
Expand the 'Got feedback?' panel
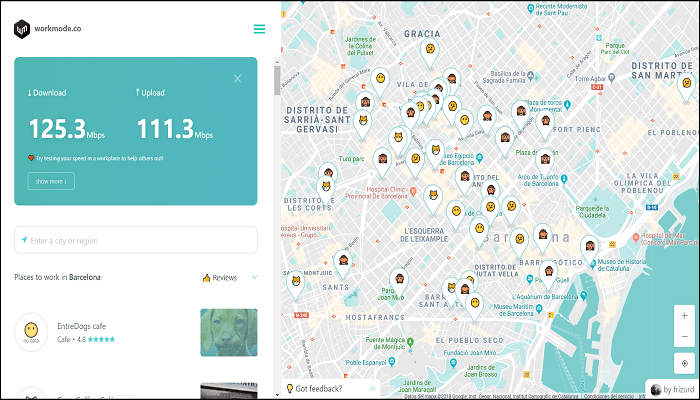click(x=330, y=388)
